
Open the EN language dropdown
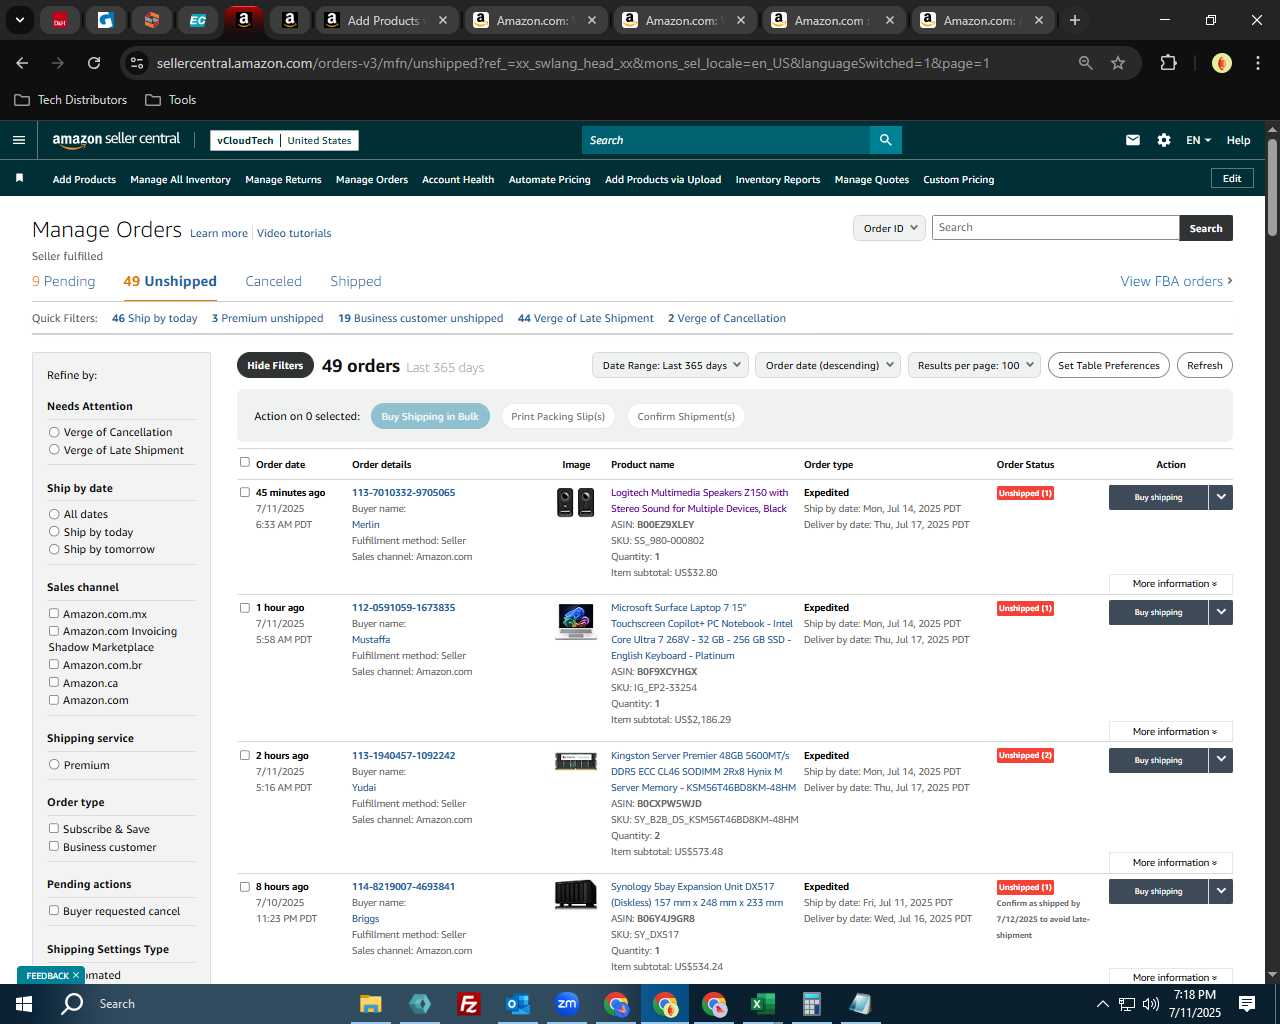tap(1198, 140)
